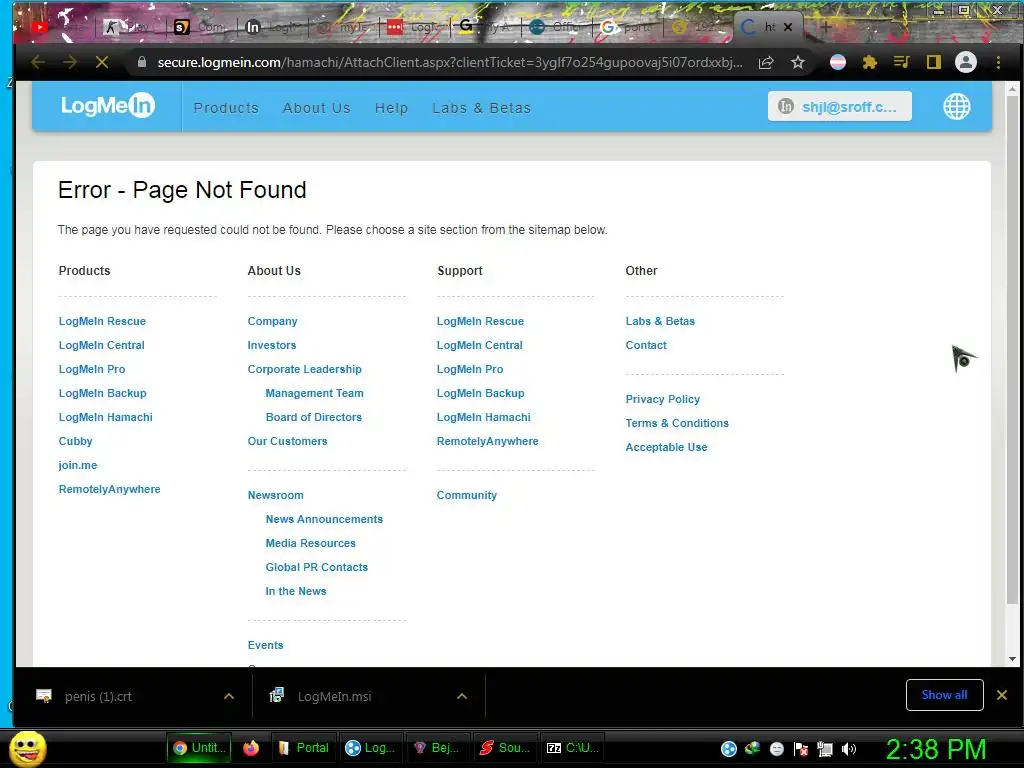1024x768 pixels.
Task: Open the smiley face start button
Action: 27,749
